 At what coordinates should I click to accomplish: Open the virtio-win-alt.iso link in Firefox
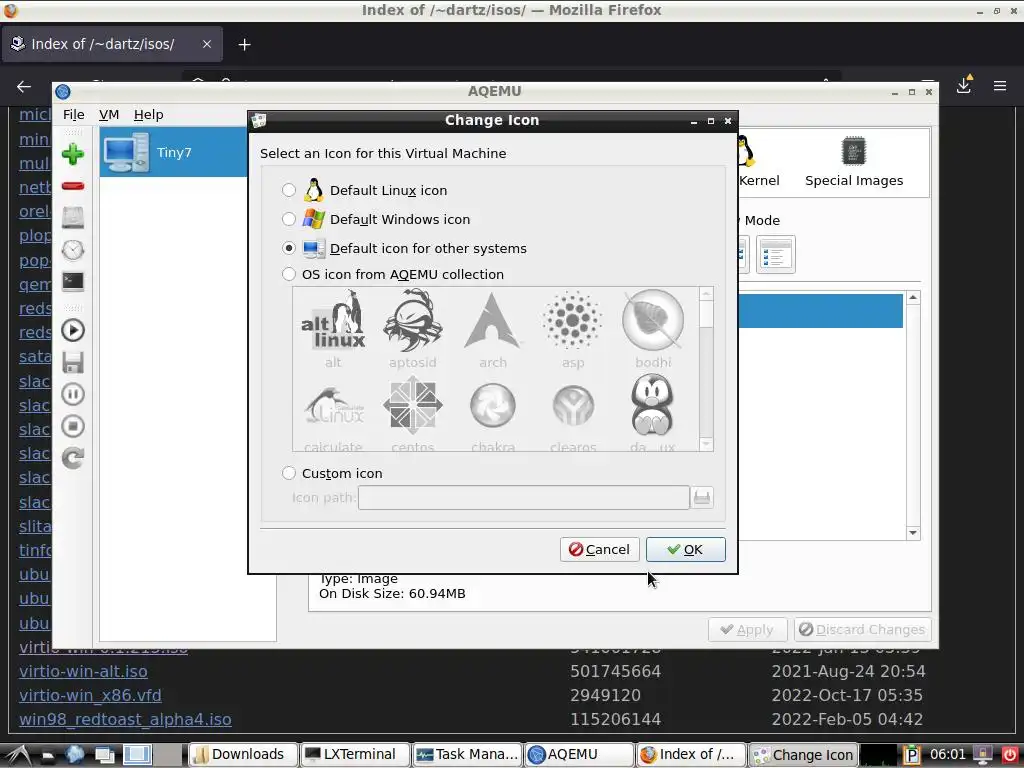click(83, 671)
